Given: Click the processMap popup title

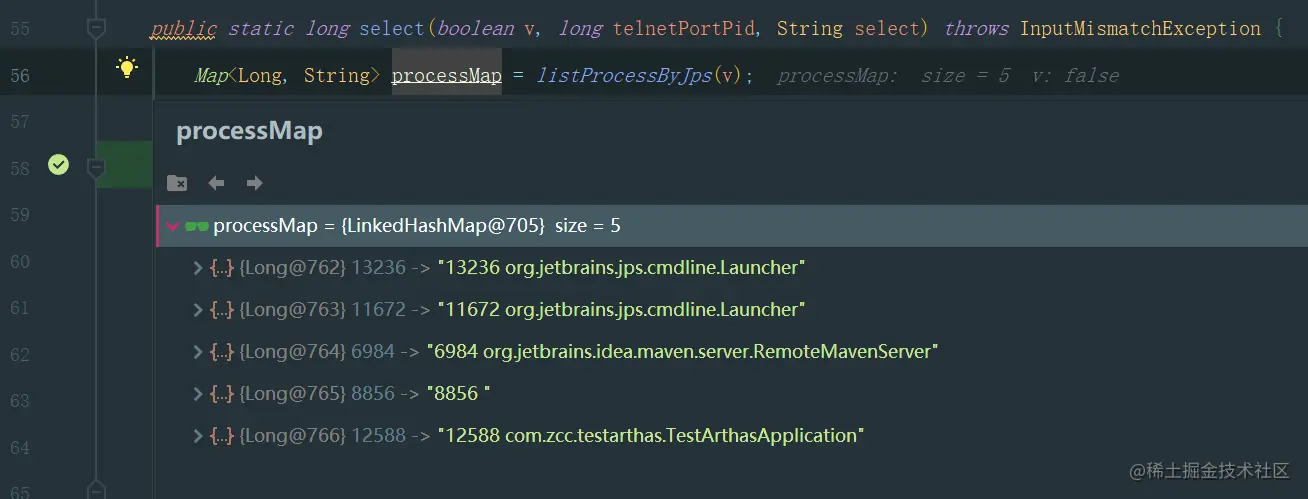Looking at the screenshot, I should (x=249, y=131).
